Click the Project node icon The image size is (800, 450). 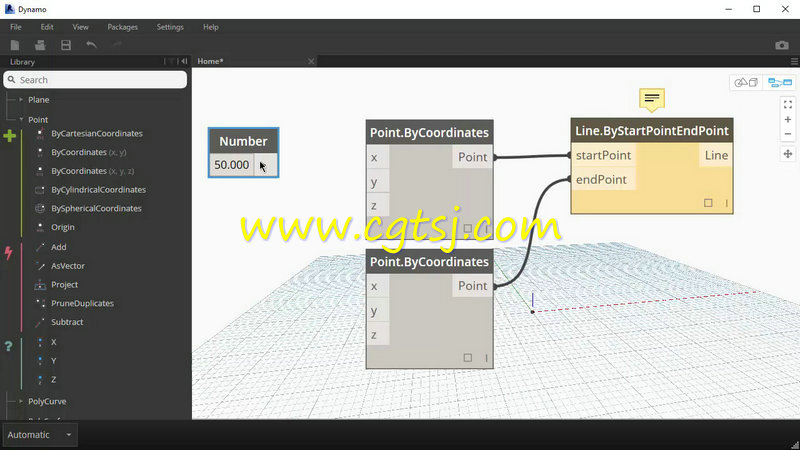[40, 285]
